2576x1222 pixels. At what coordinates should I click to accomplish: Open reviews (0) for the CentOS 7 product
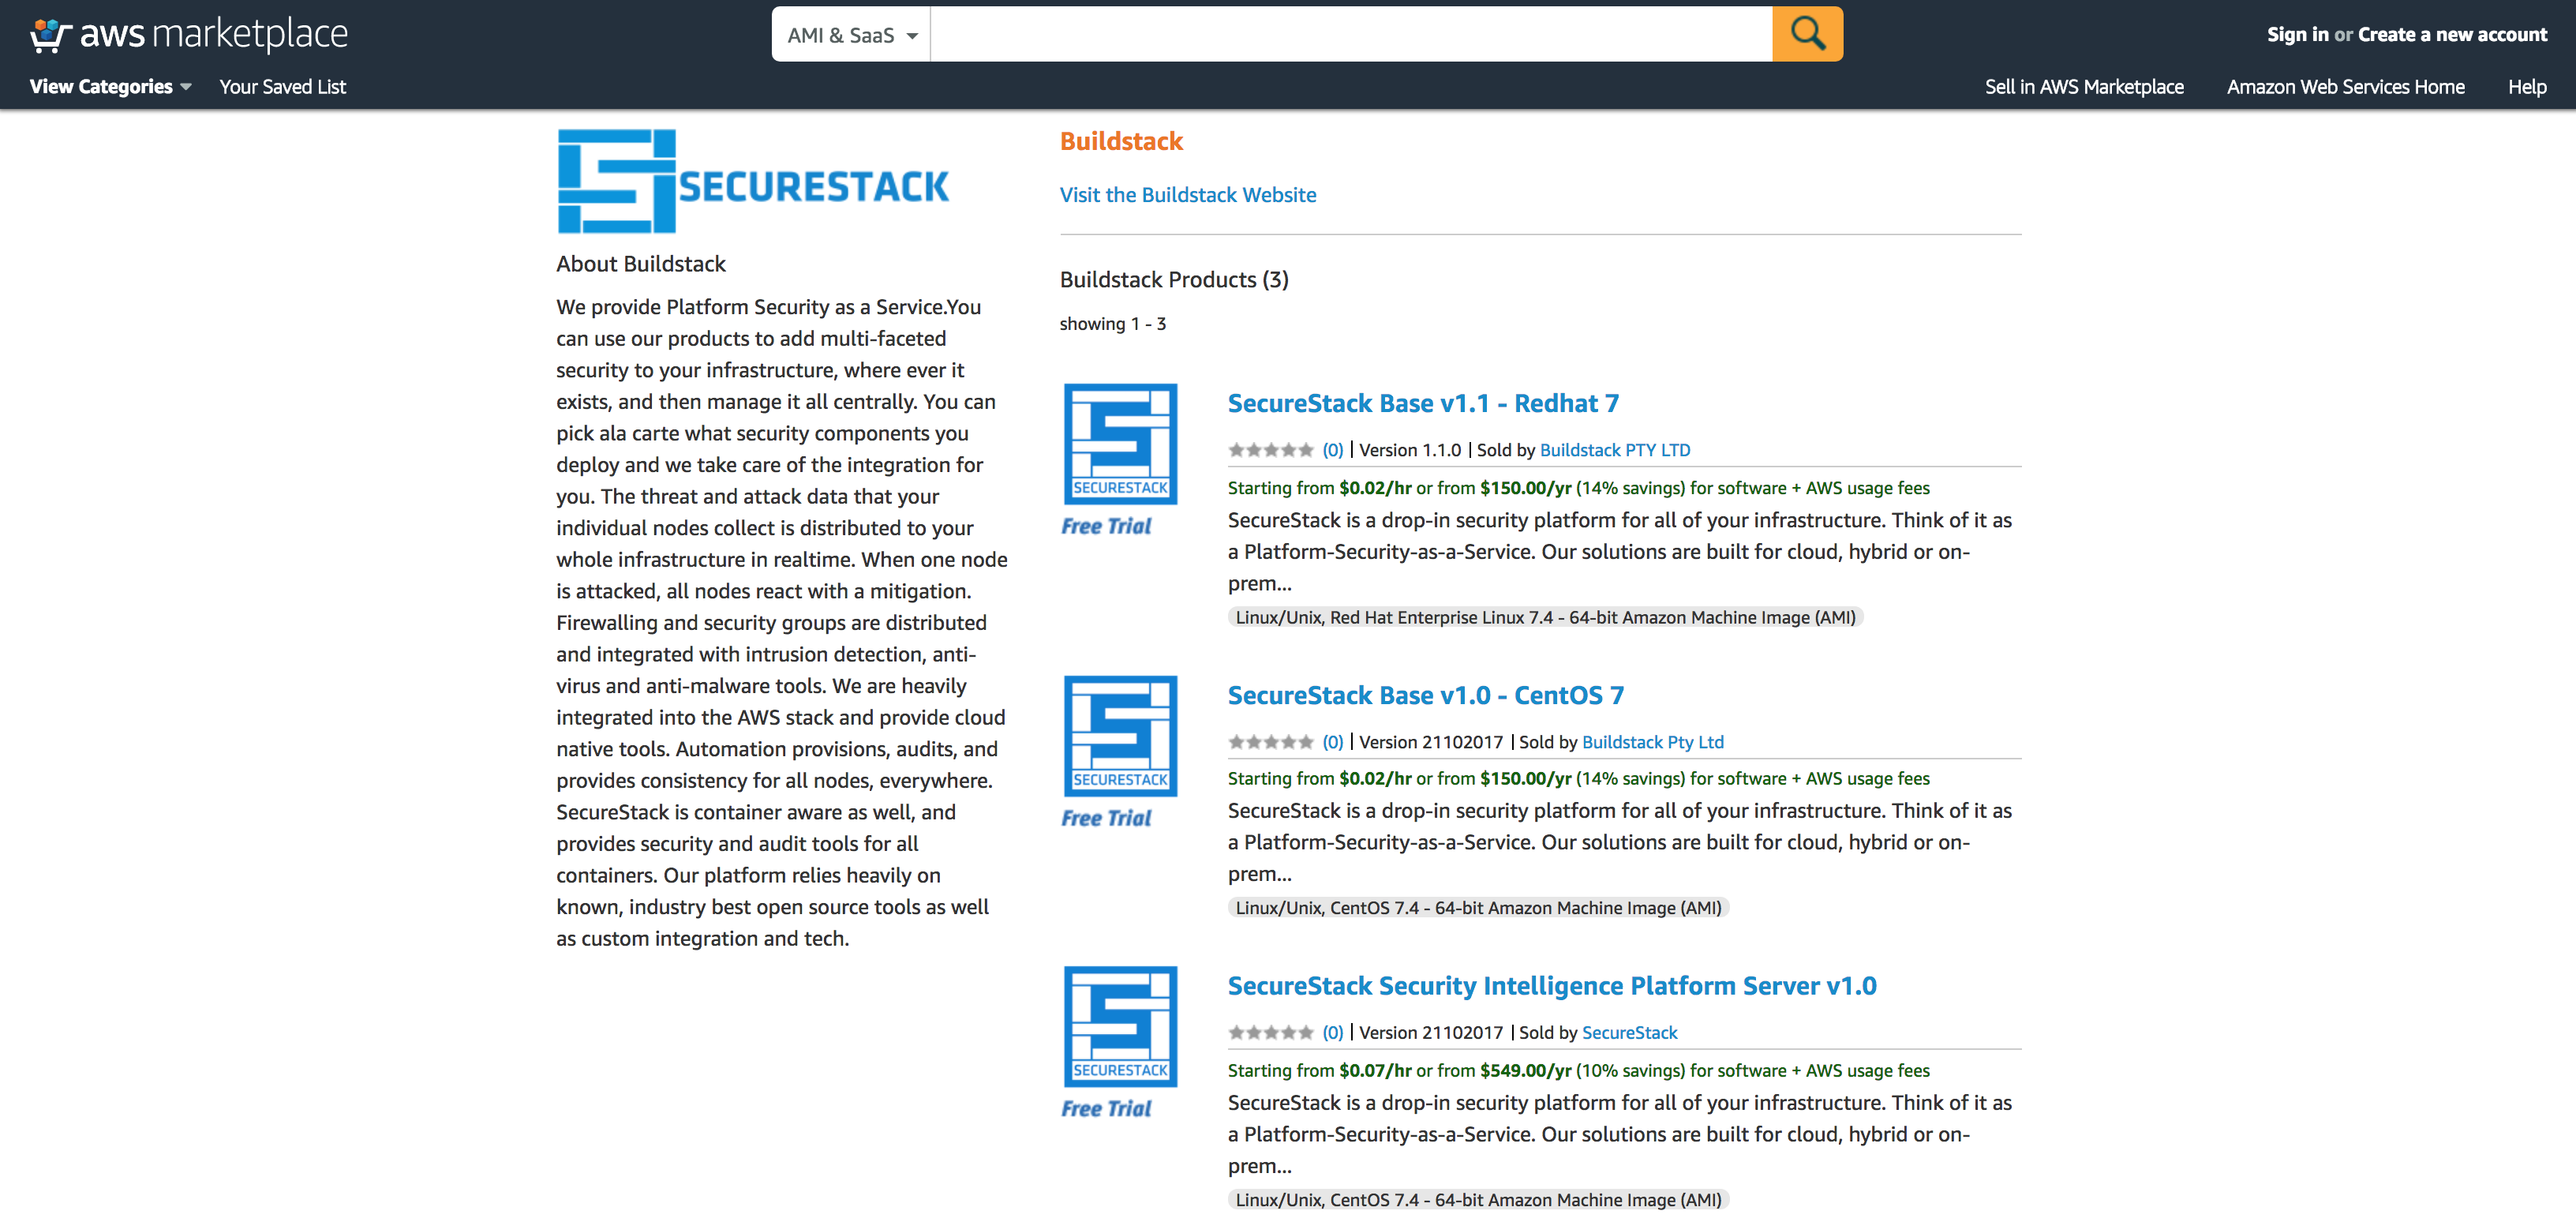[x=1332, y=742]
